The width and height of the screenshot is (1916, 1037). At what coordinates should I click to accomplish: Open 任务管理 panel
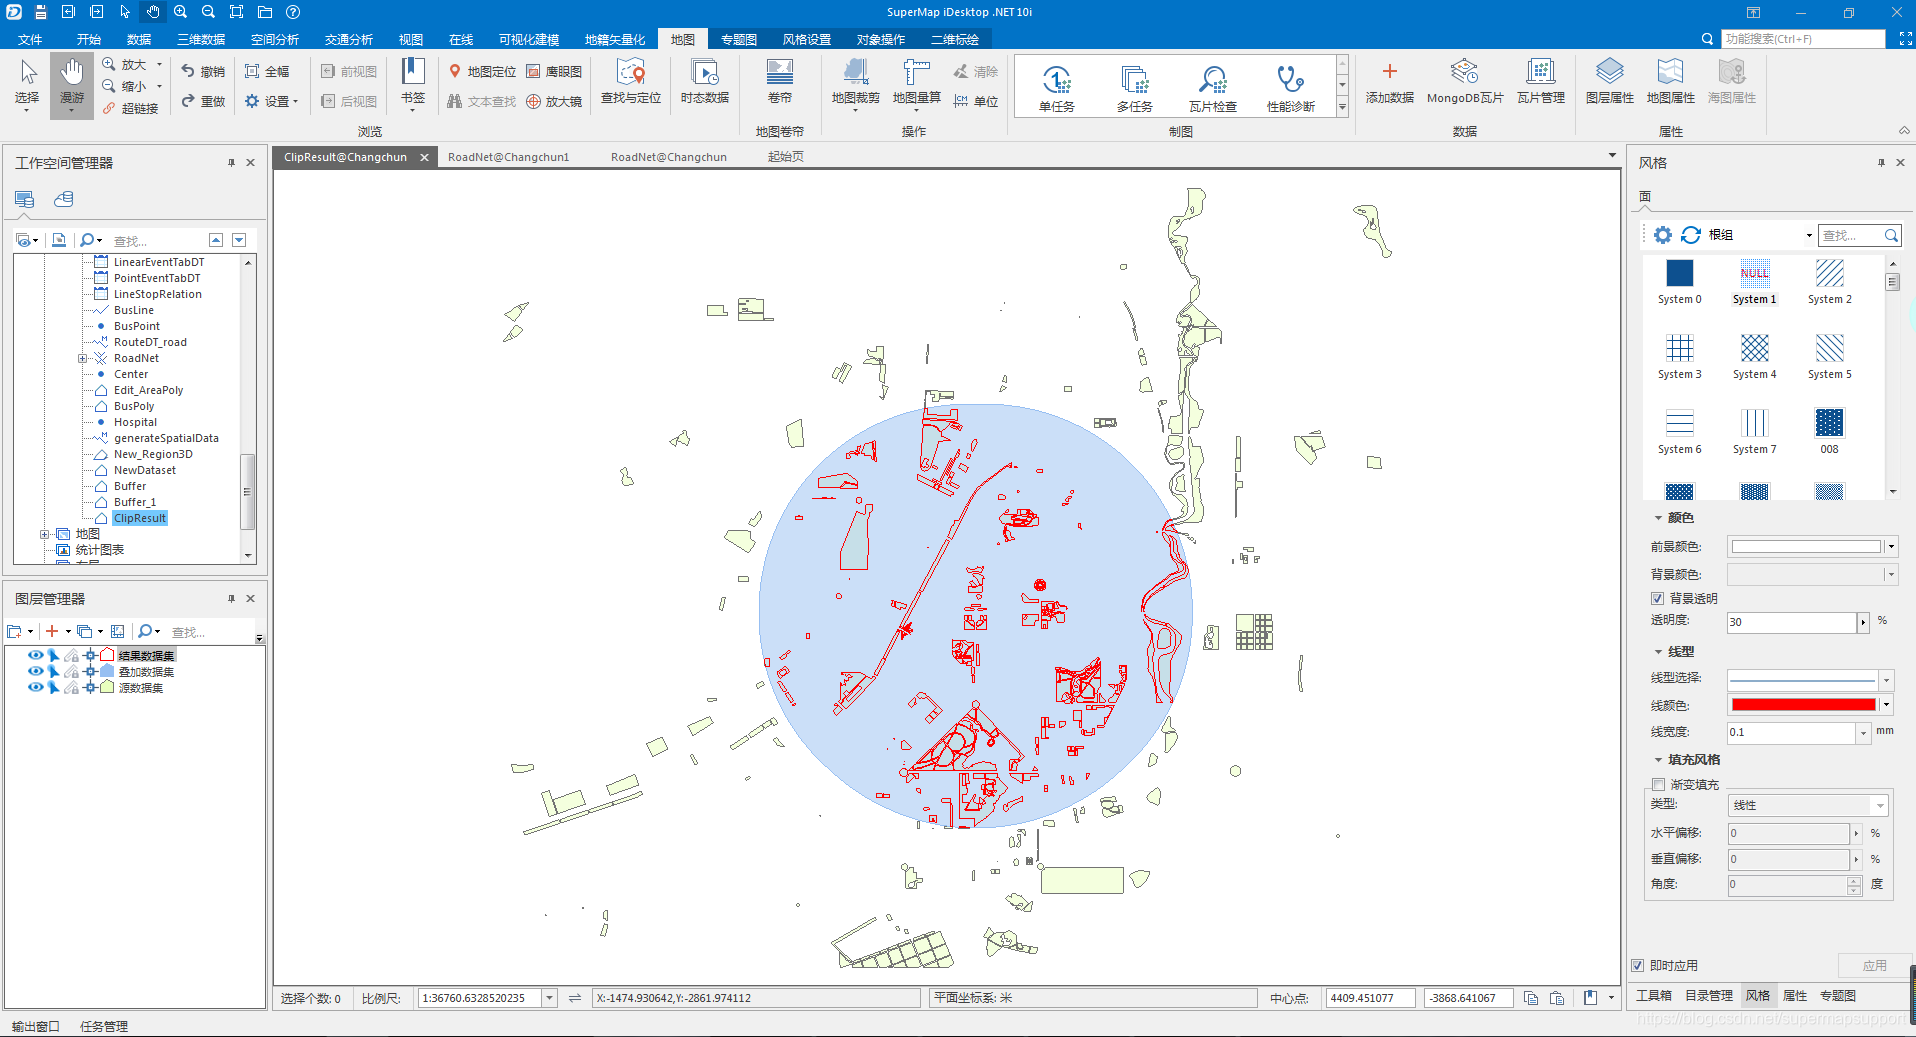[104, 1026]
